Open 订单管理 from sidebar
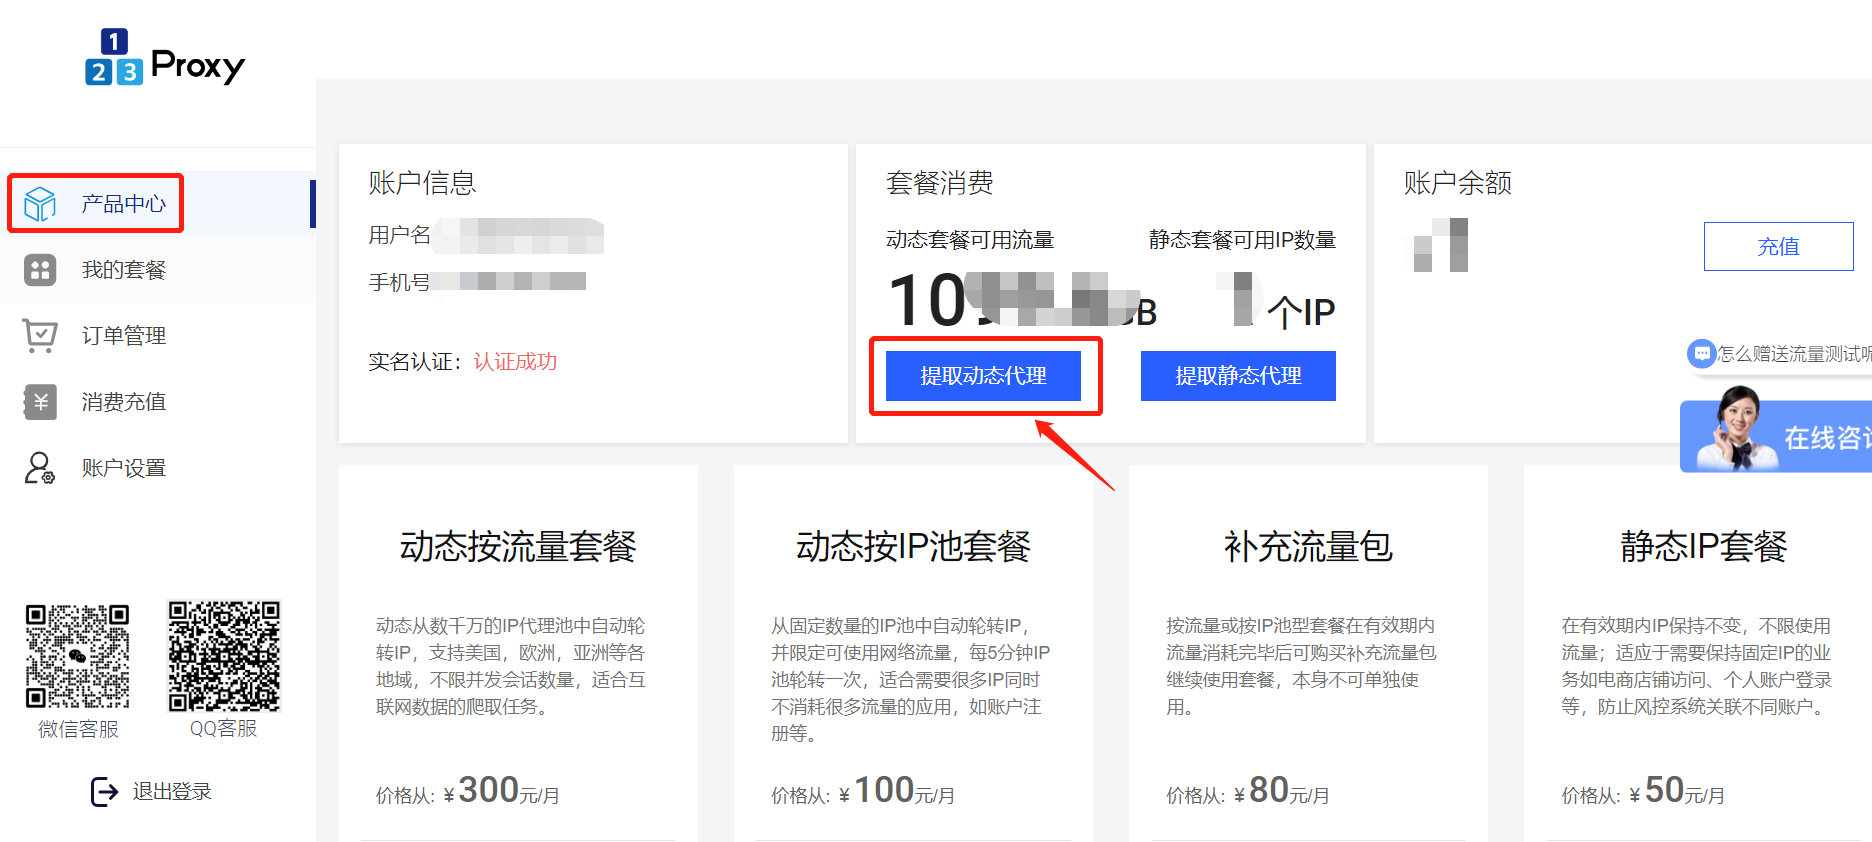1872x842 pixels. [x=124, y=336]
